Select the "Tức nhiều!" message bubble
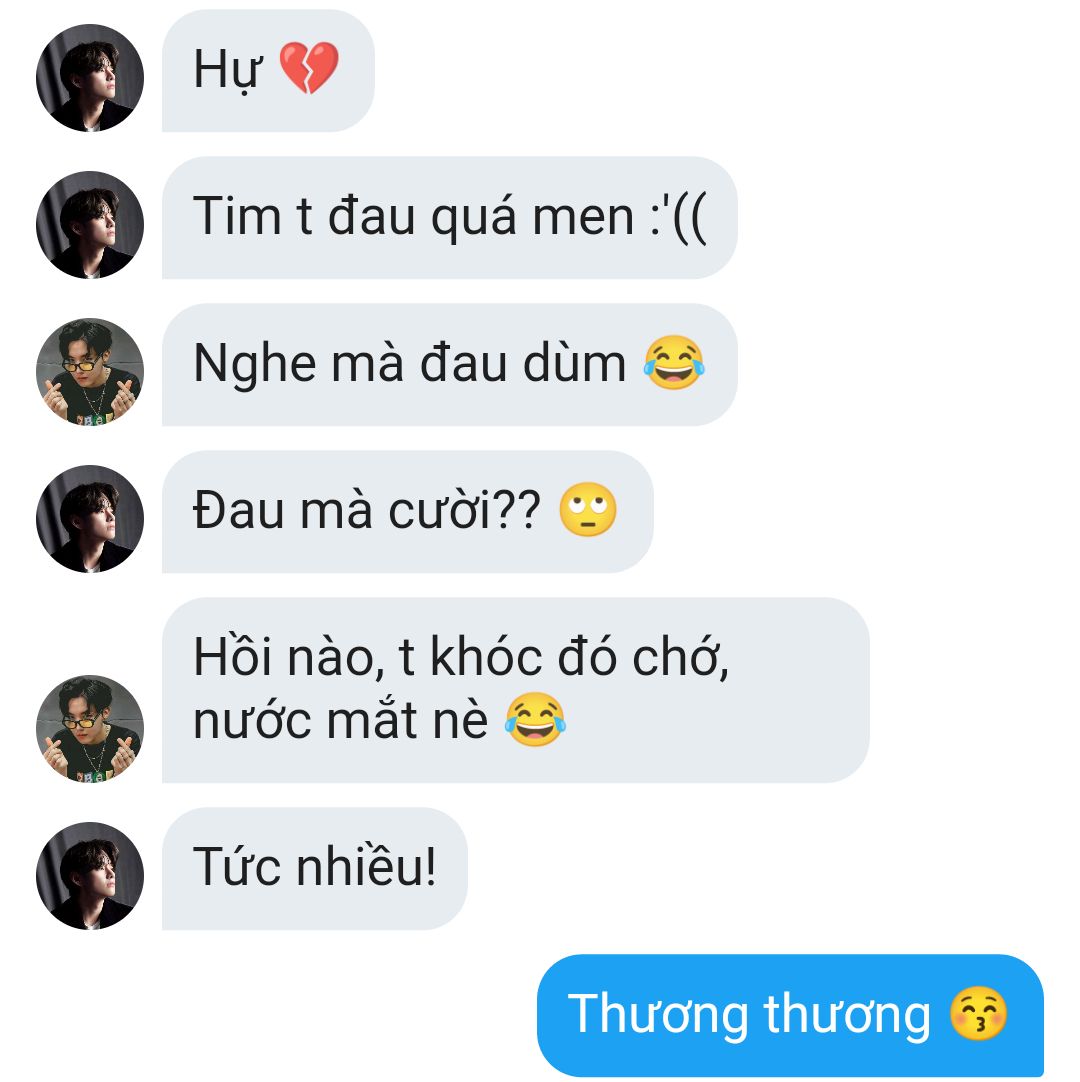Viewport: 1080px width, 1082px height. [315, 869]
